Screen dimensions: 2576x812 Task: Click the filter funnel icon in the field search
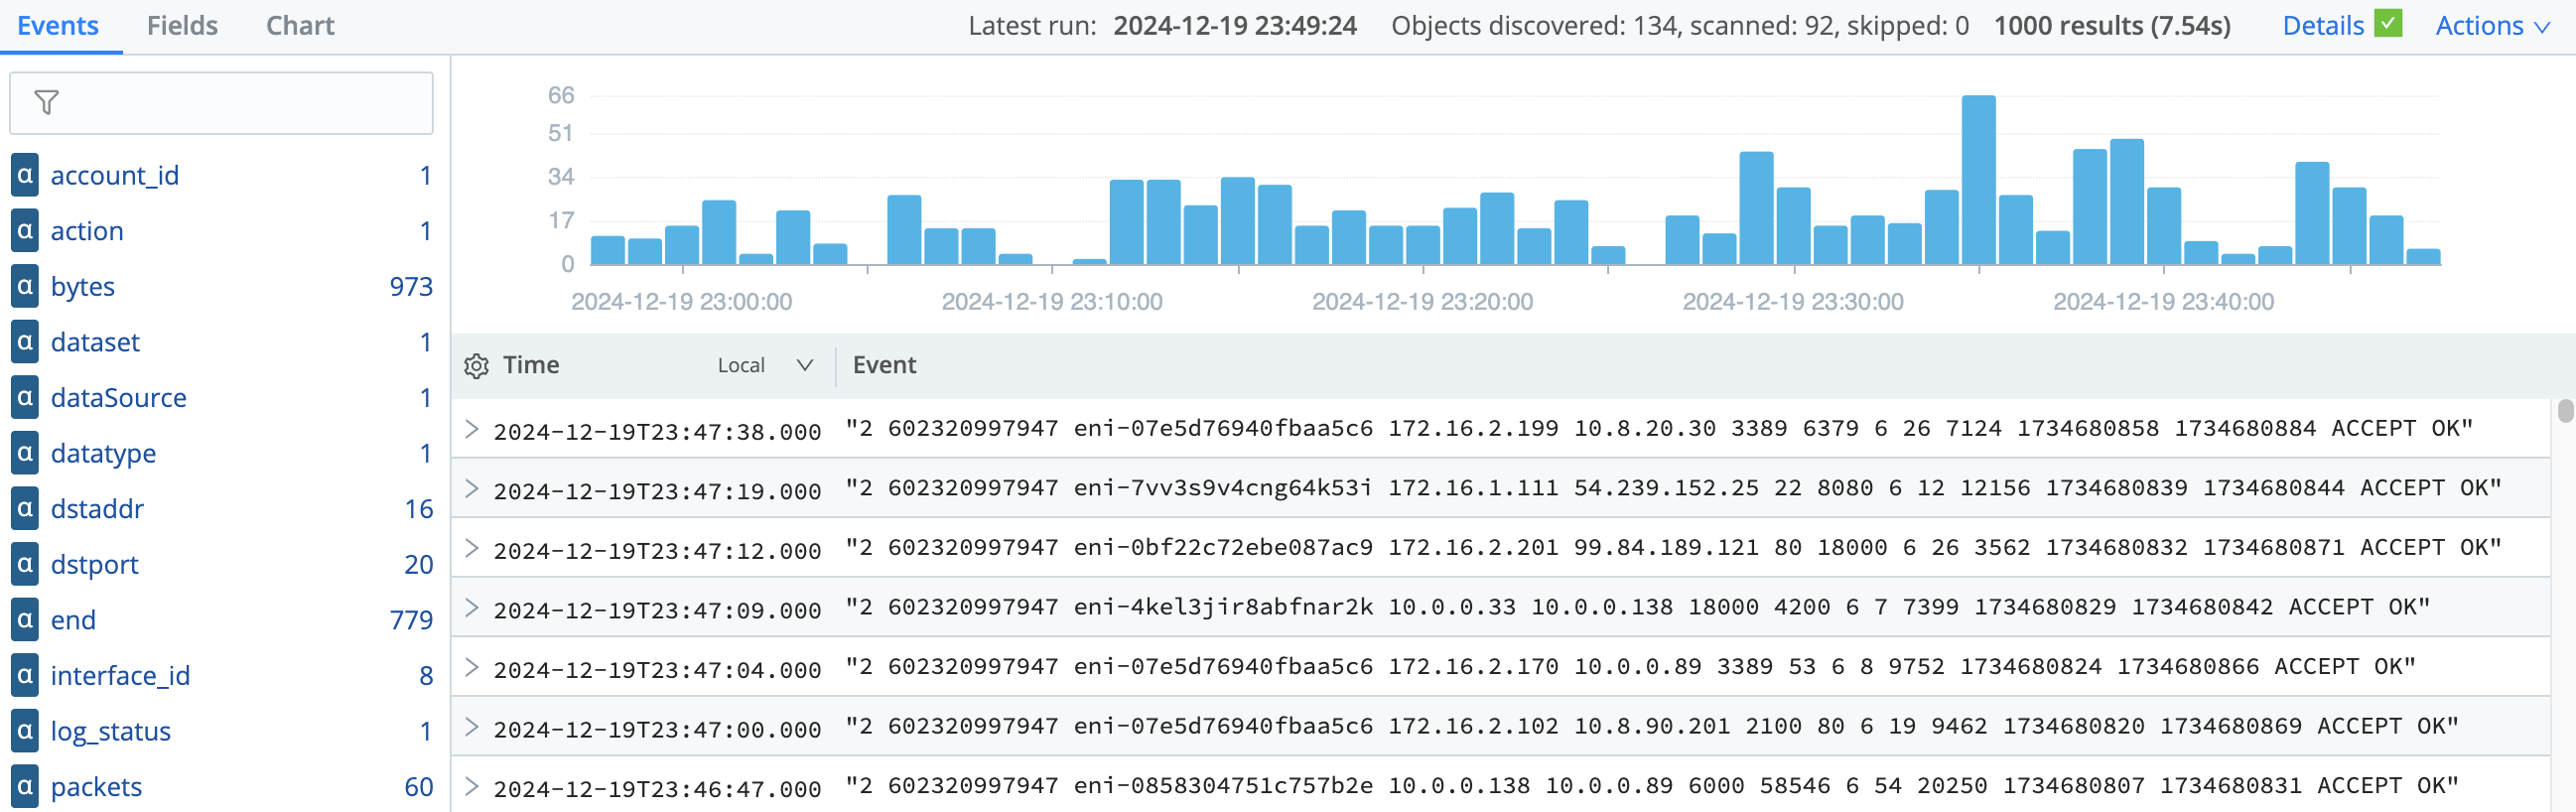(x=46, y=102)
